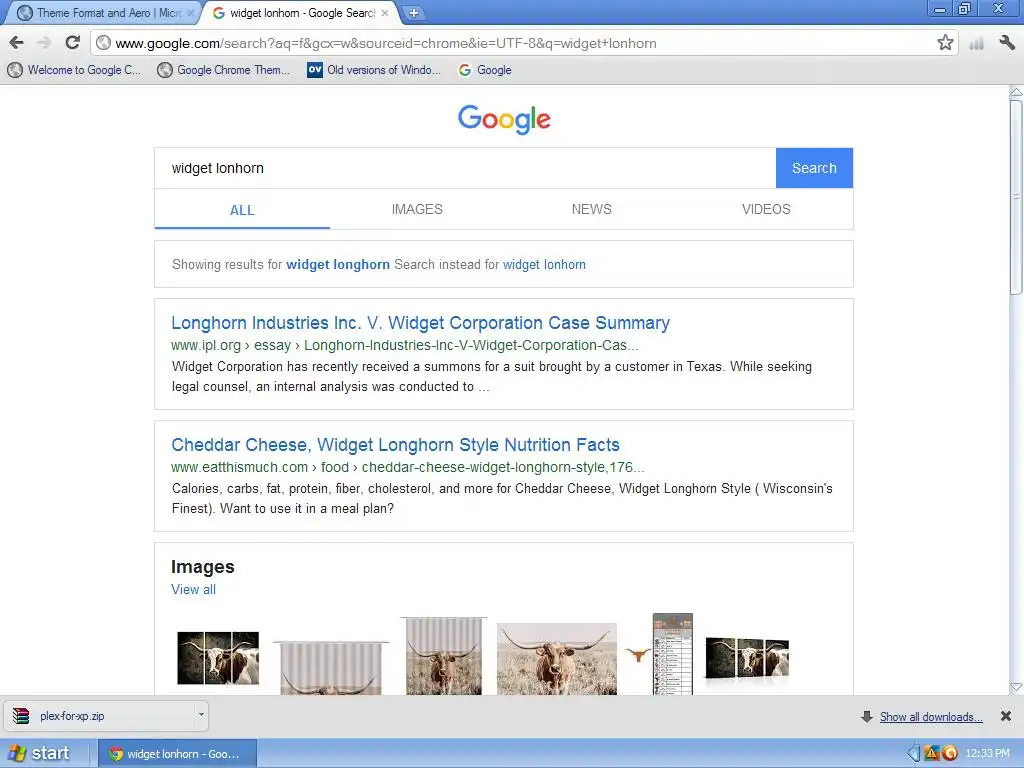Click the Google logo

504,119
